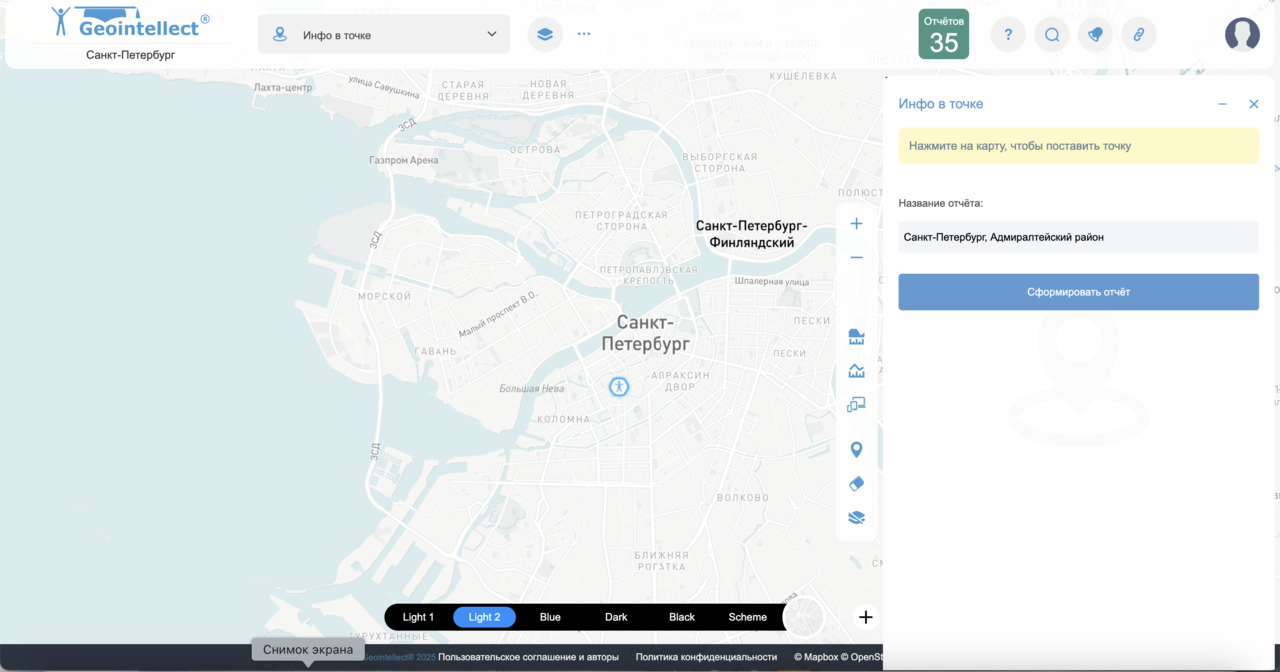Open the three-dots more menu
The width and height of the screenshot is (1280, 672).
click(x=584, y=34)
